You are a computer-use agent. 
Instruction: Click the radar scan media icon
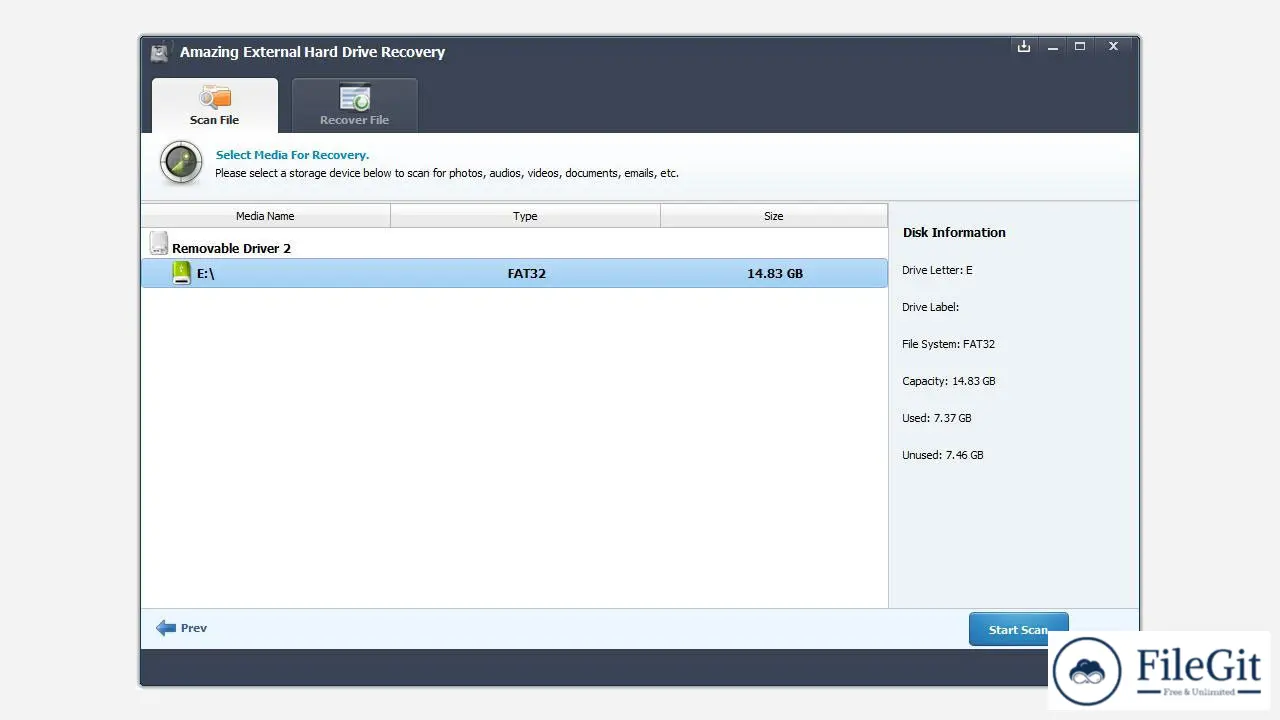pyautogui.click(x=181, y=163)
